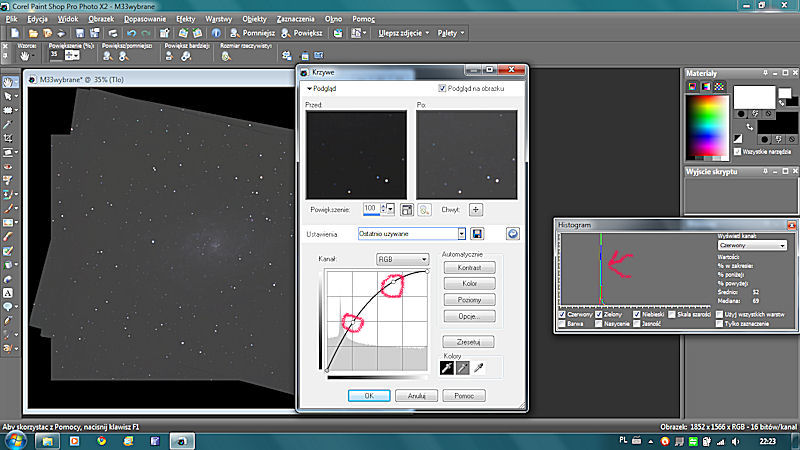Pick a color from the rainbow color picker
Viewport: 800px width, 450px height.
[707, 127]
